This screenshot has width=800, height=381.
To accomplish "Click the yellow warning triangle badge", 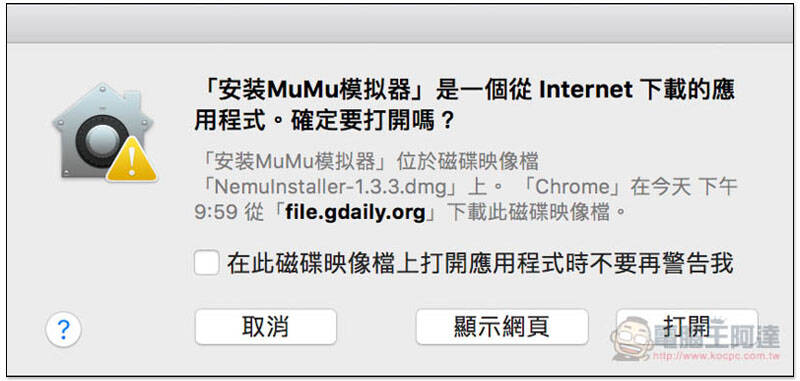I will pos(132,159).
